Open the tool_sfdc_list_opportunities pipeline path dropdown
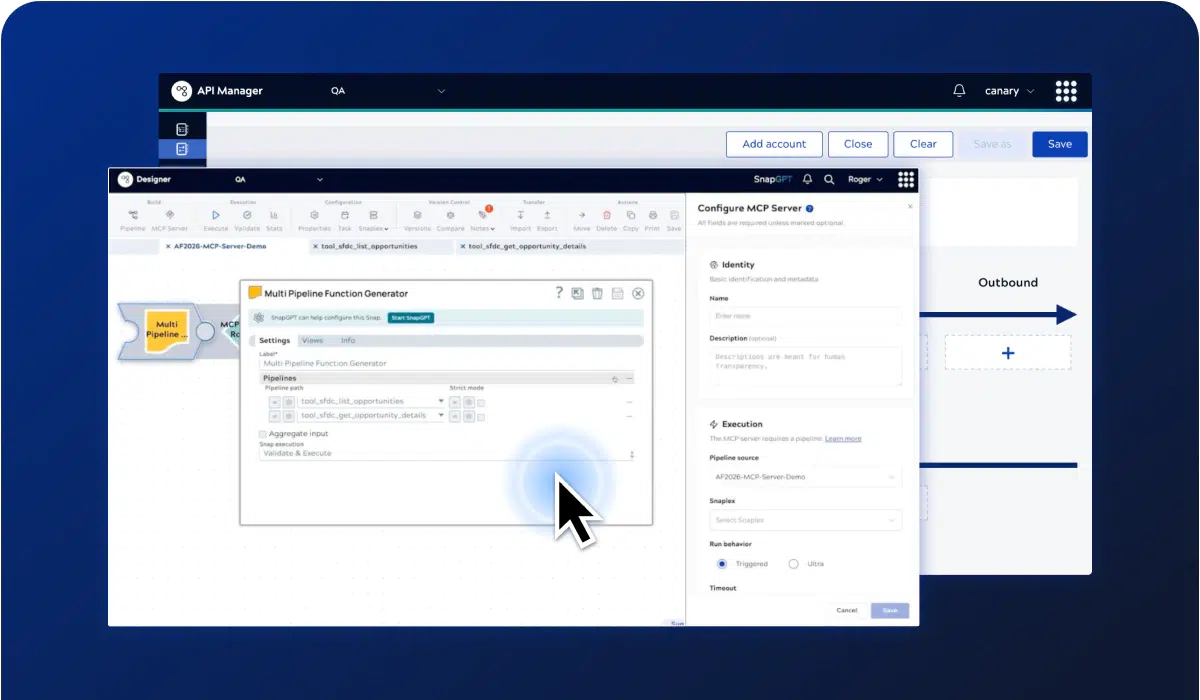This screenshot has height=700, width=1200. [x=440, y=402]
